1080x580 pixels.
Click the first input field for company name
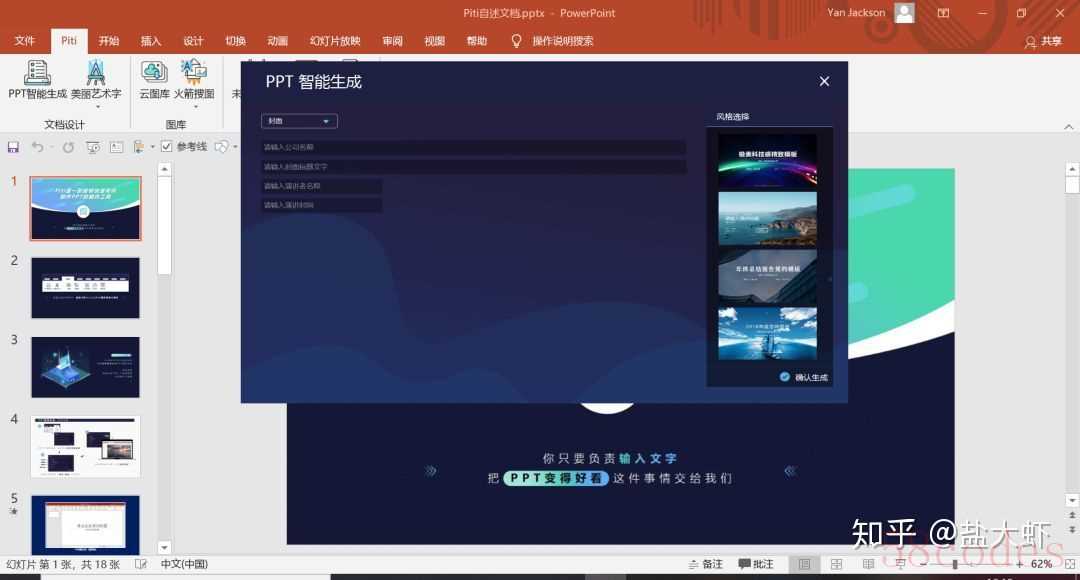pyautogui.click(x=473, y=147)
